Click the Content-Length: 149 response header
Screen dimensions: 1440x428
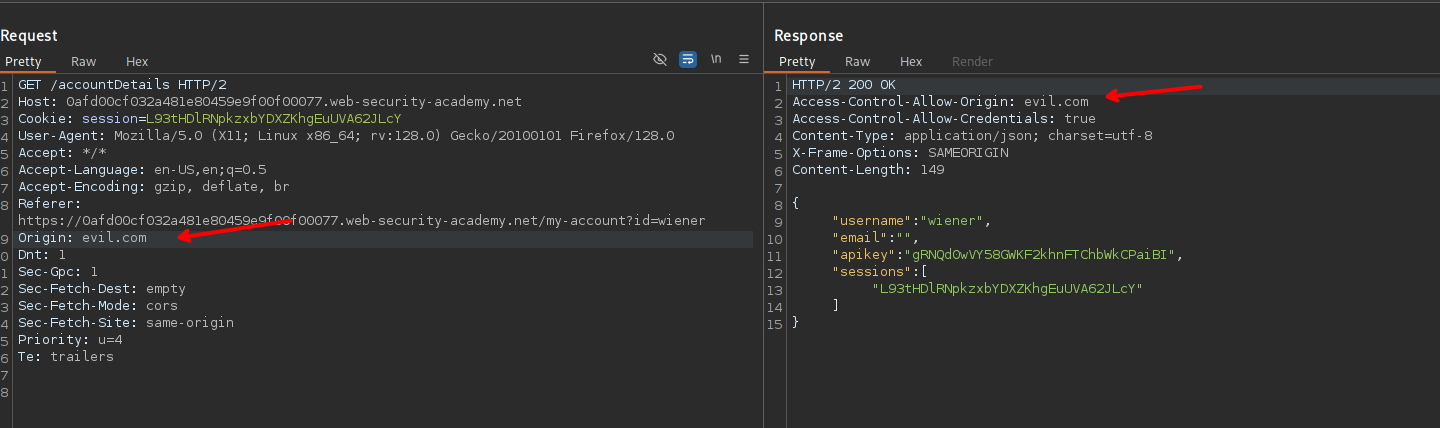click(x=868, y=170)
